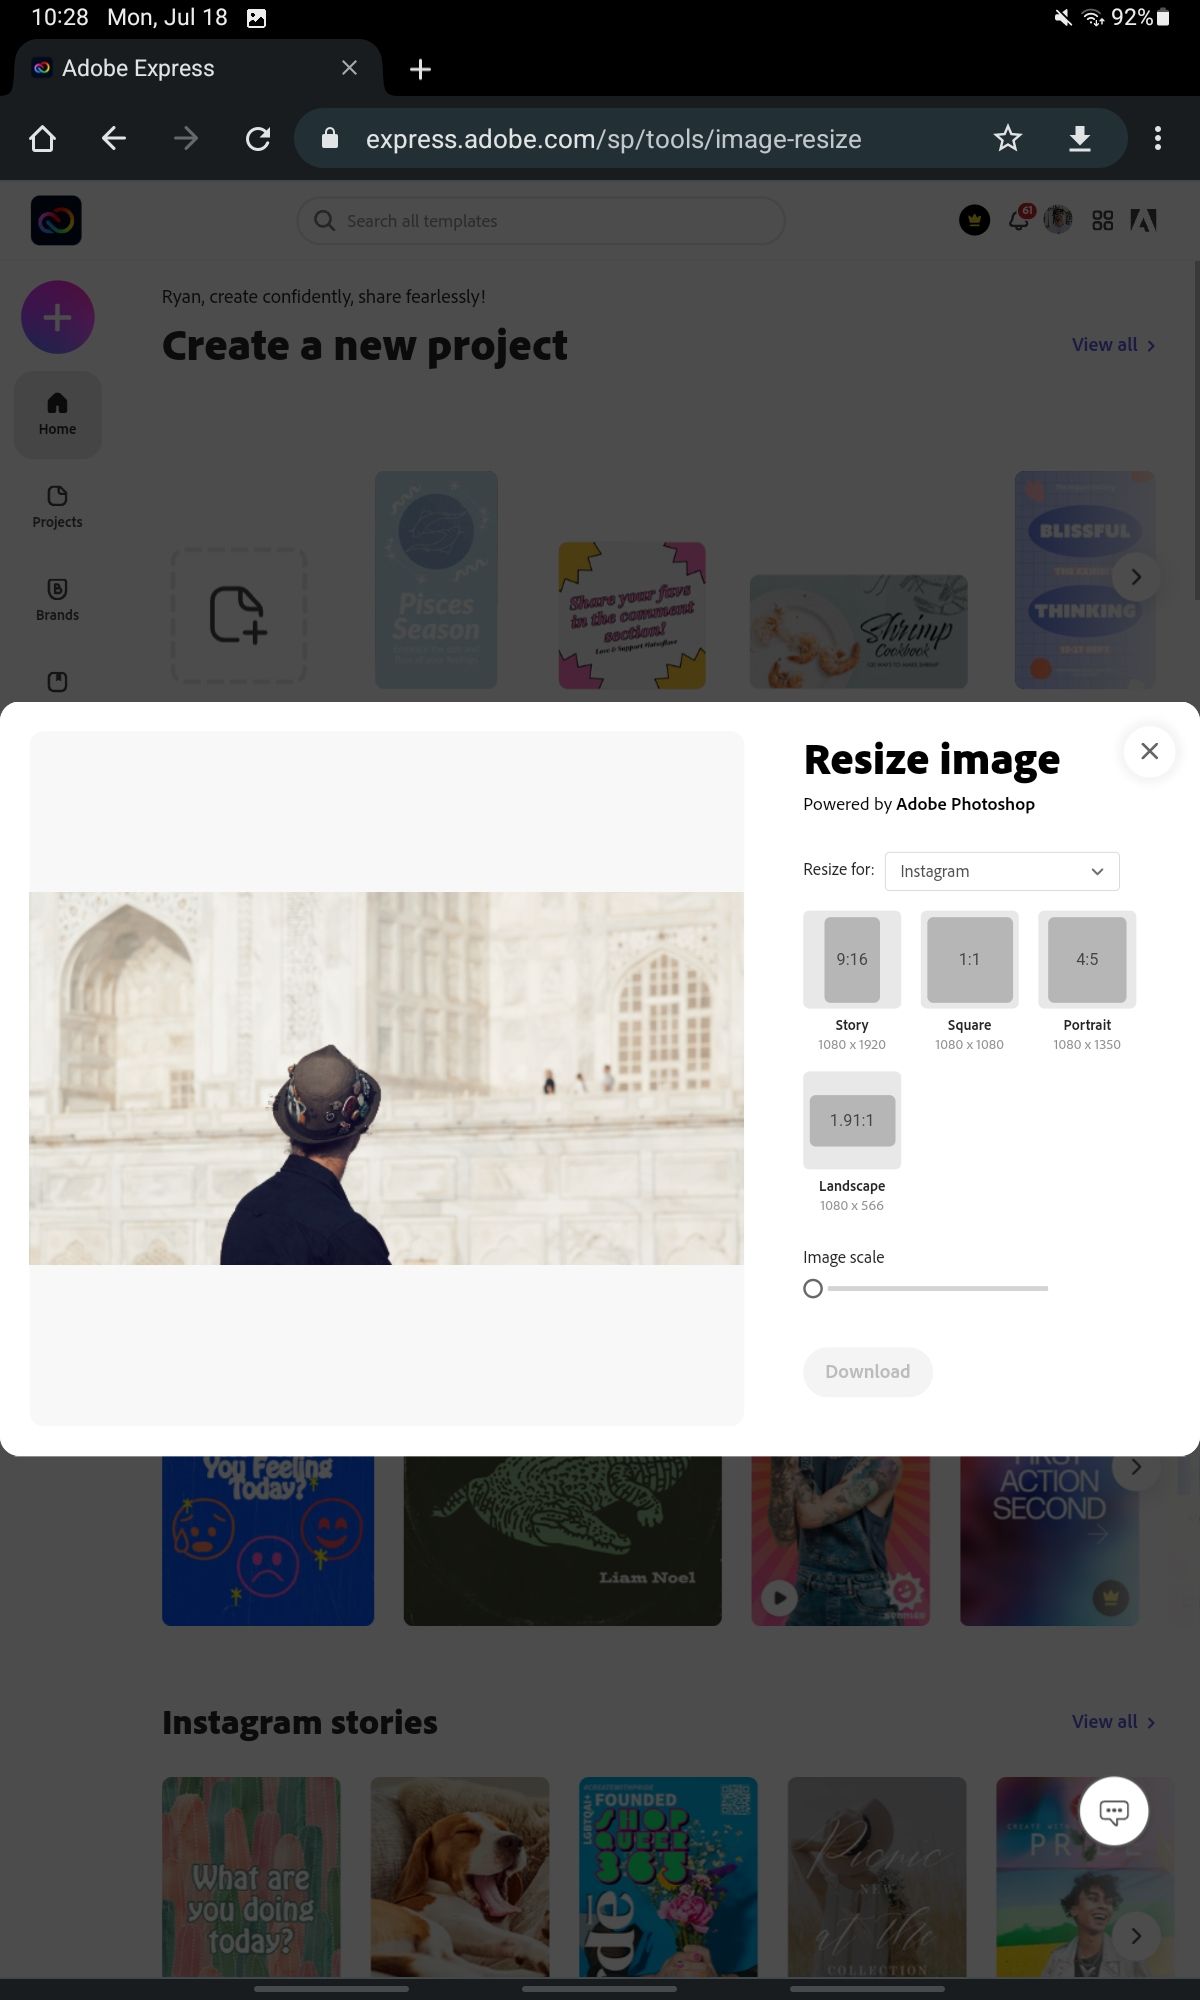Click View all for Instagram stories
The width and height of the screenshot is (1200, 2000).
click(1113, 1722)
